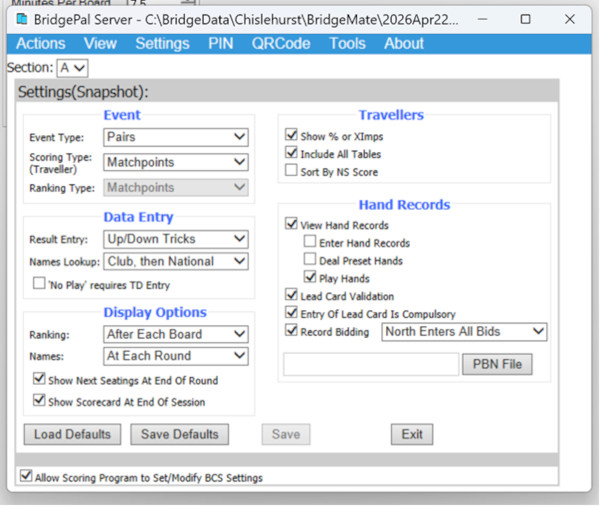The width and height of the screenshot is (600, 506).
Task: Check 'No Play' requires TD Entry
Action: [x=39, y=284]
